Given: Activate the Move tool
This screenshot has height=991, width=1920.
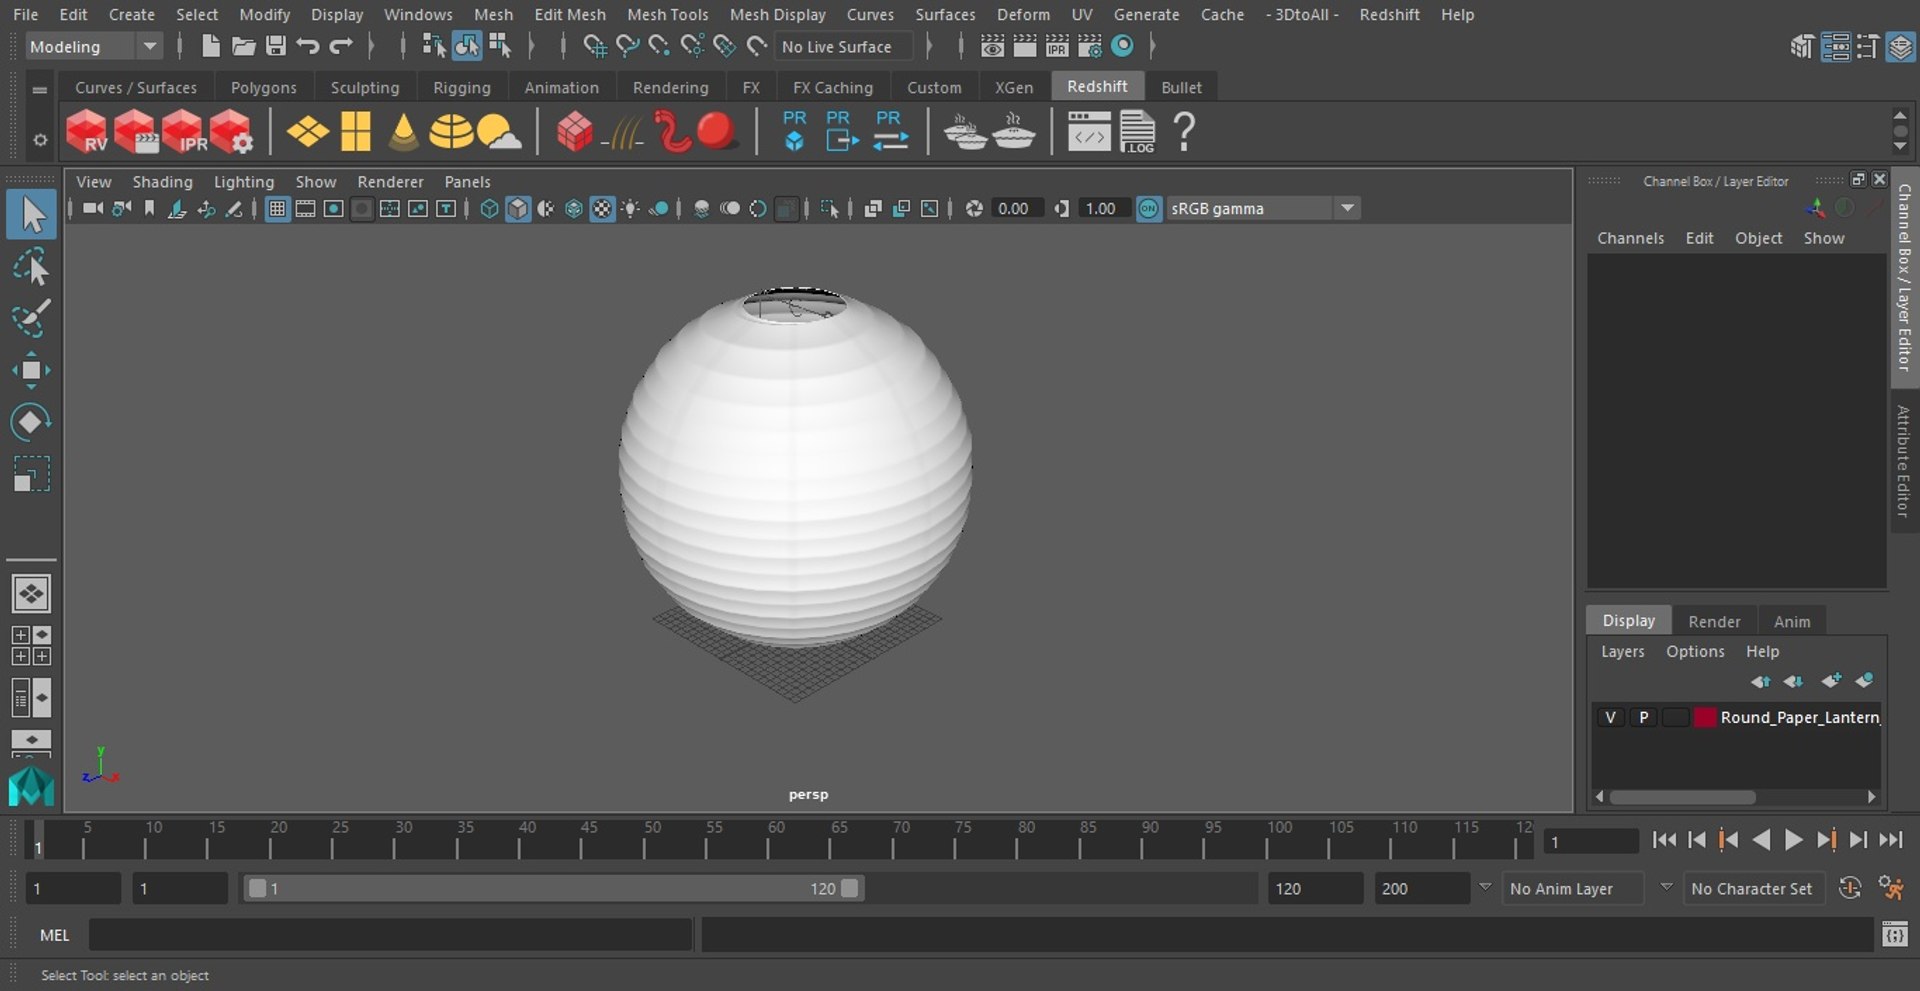Looking at the screenshot, I should click(x=31, y=370).
